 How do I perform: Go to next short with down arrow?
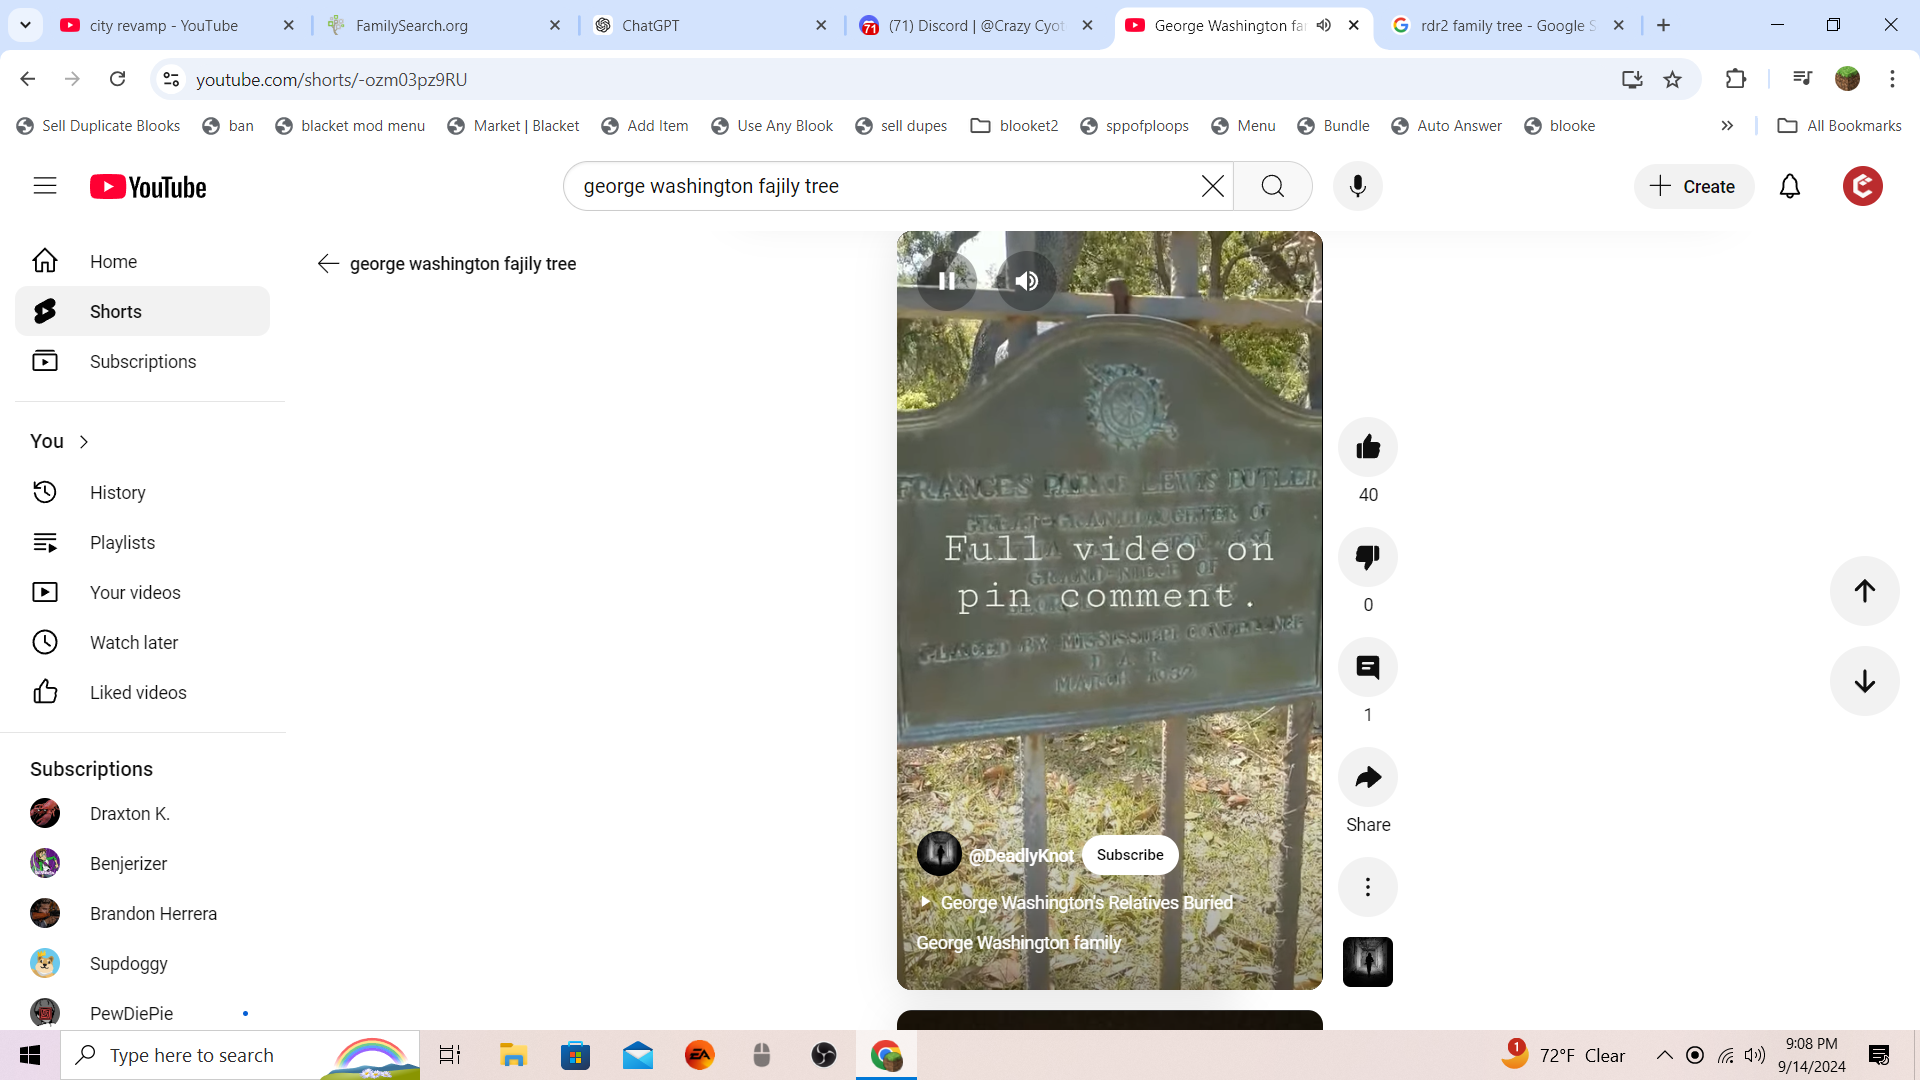tap(1863, 681)
